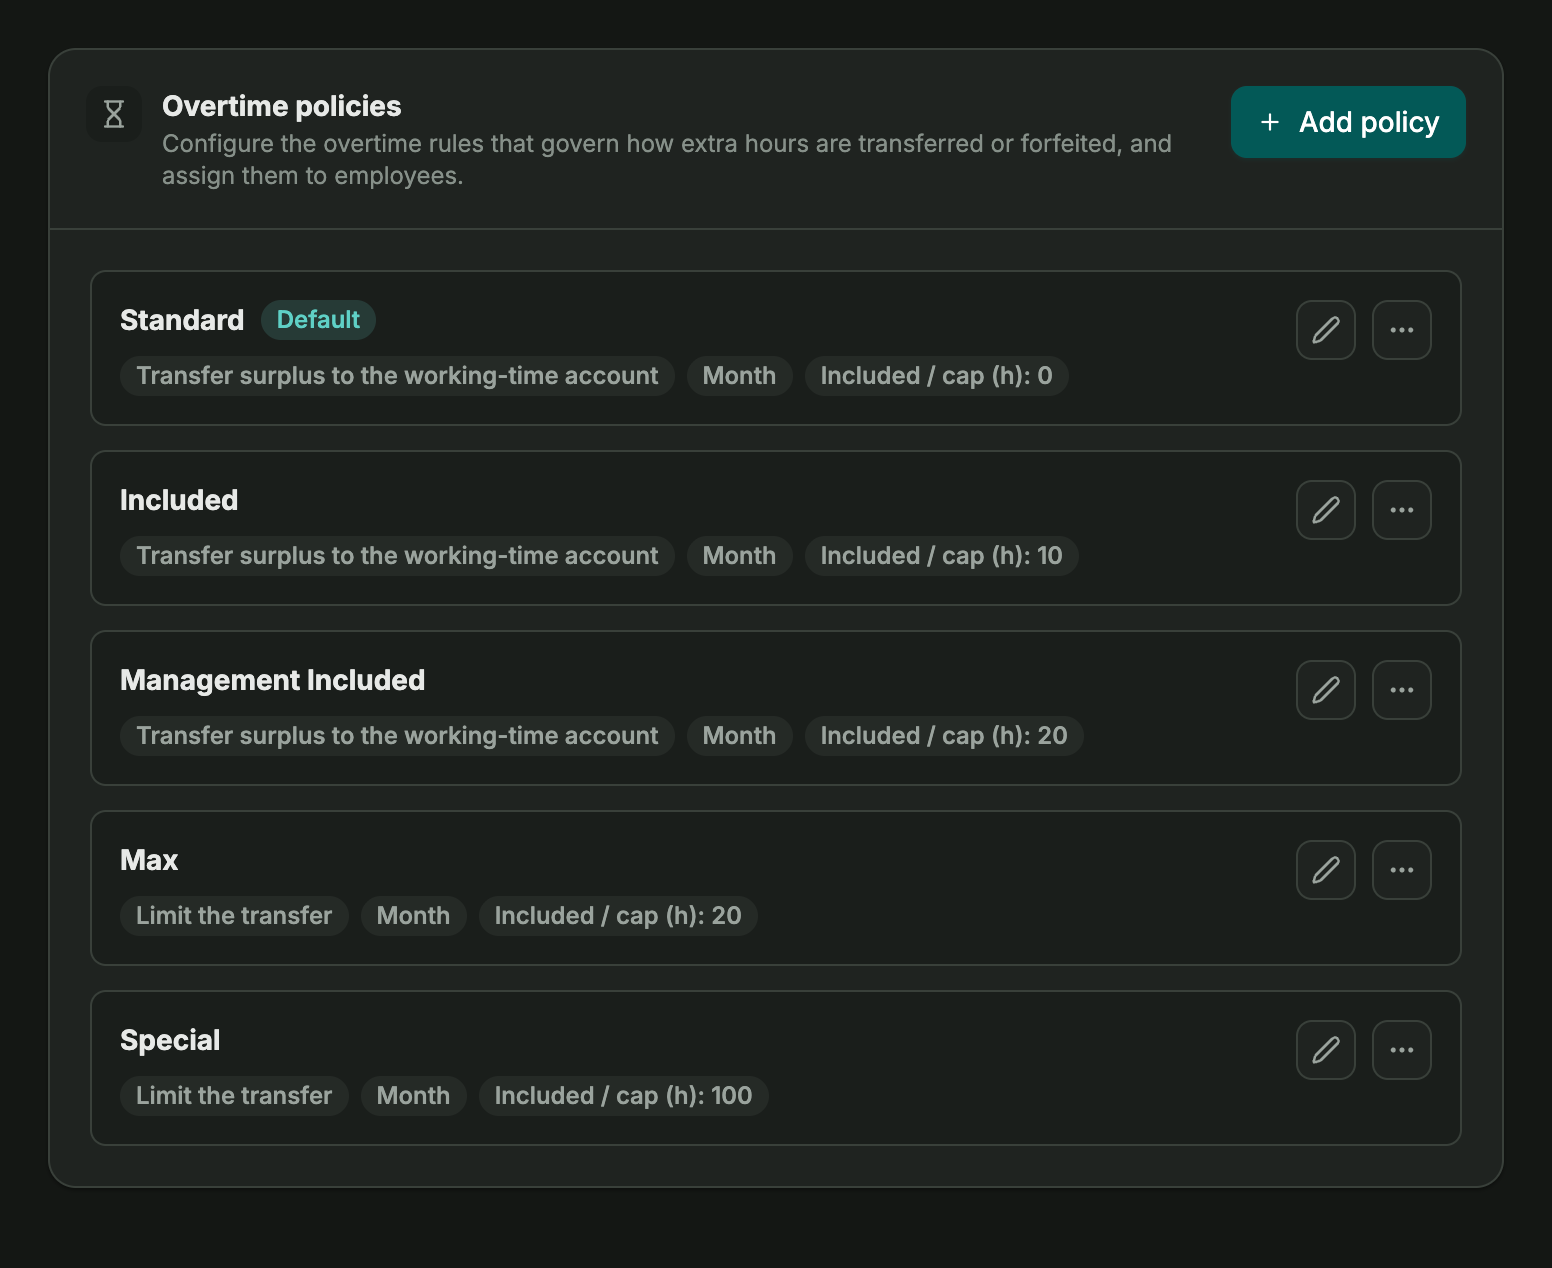Click the Month tag in Included policy
This screenshot has height=1268, width=1552.
pyautogui.click(x=739, y=556)
